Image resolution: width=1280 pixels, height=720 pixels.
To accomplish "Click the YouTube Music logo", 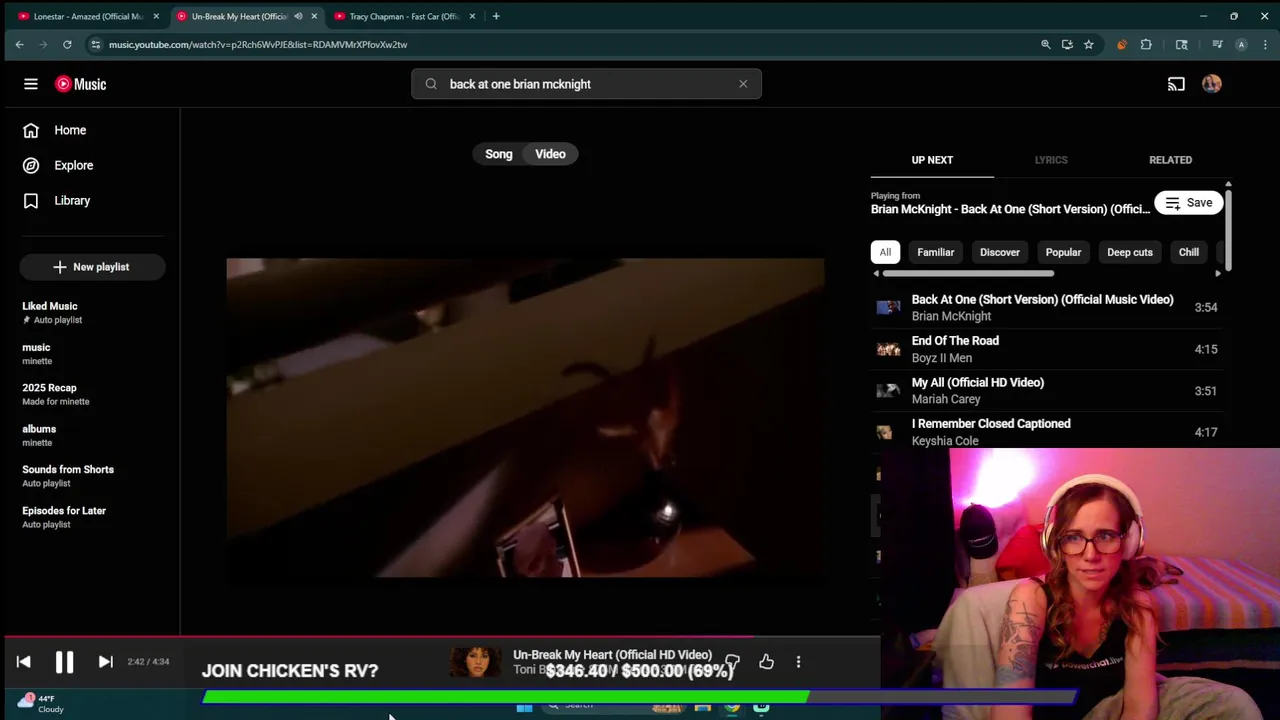I will (x=81, y=84).
